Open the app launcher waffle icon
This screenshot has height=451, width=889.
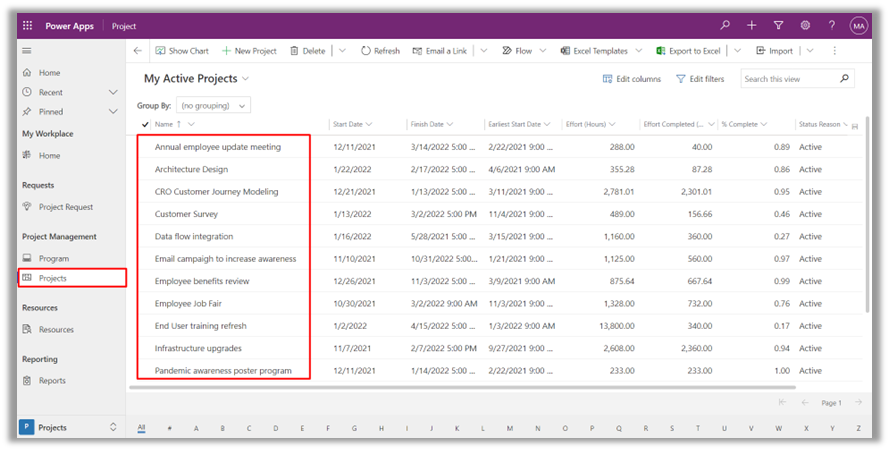27,26
